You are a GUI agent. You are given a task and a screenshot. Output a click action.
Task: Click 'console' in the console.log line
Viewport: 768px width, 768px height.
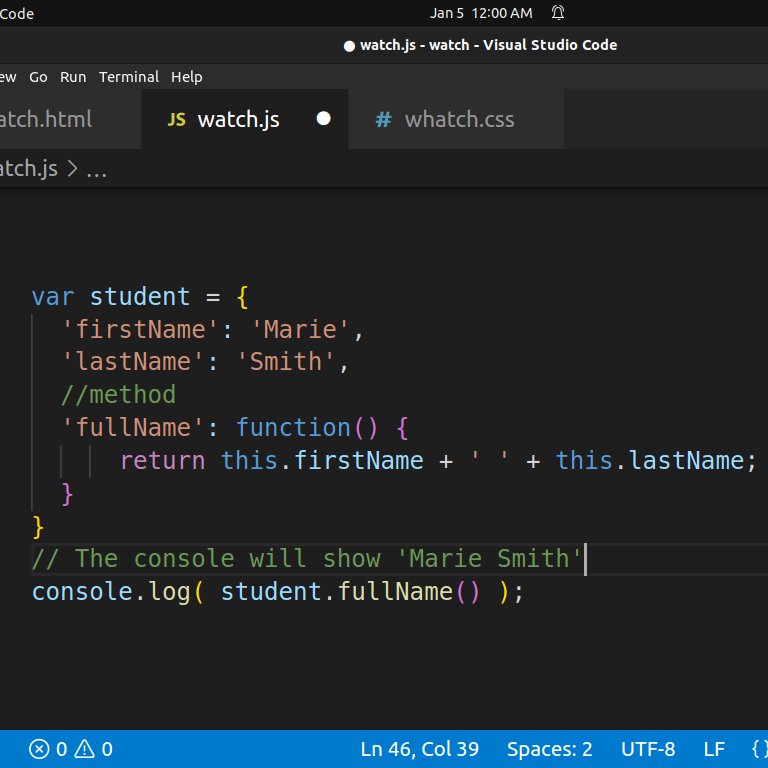[82, 592]
